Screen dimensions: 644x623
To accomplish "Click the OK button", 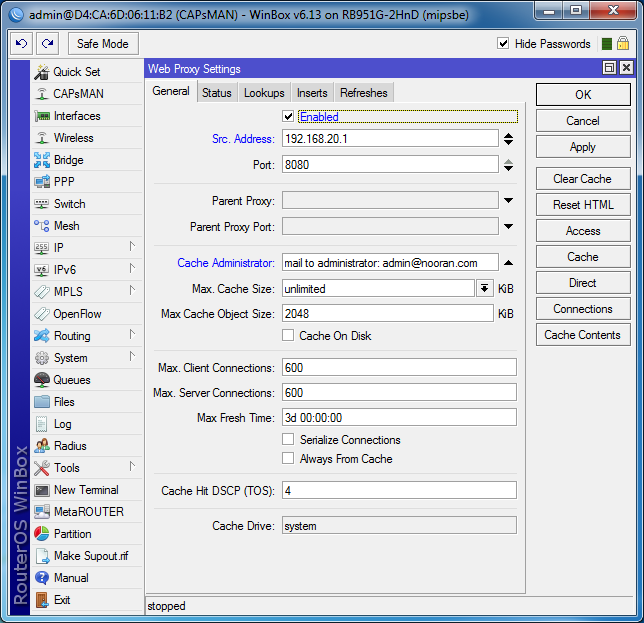I will tap(583, 95).
